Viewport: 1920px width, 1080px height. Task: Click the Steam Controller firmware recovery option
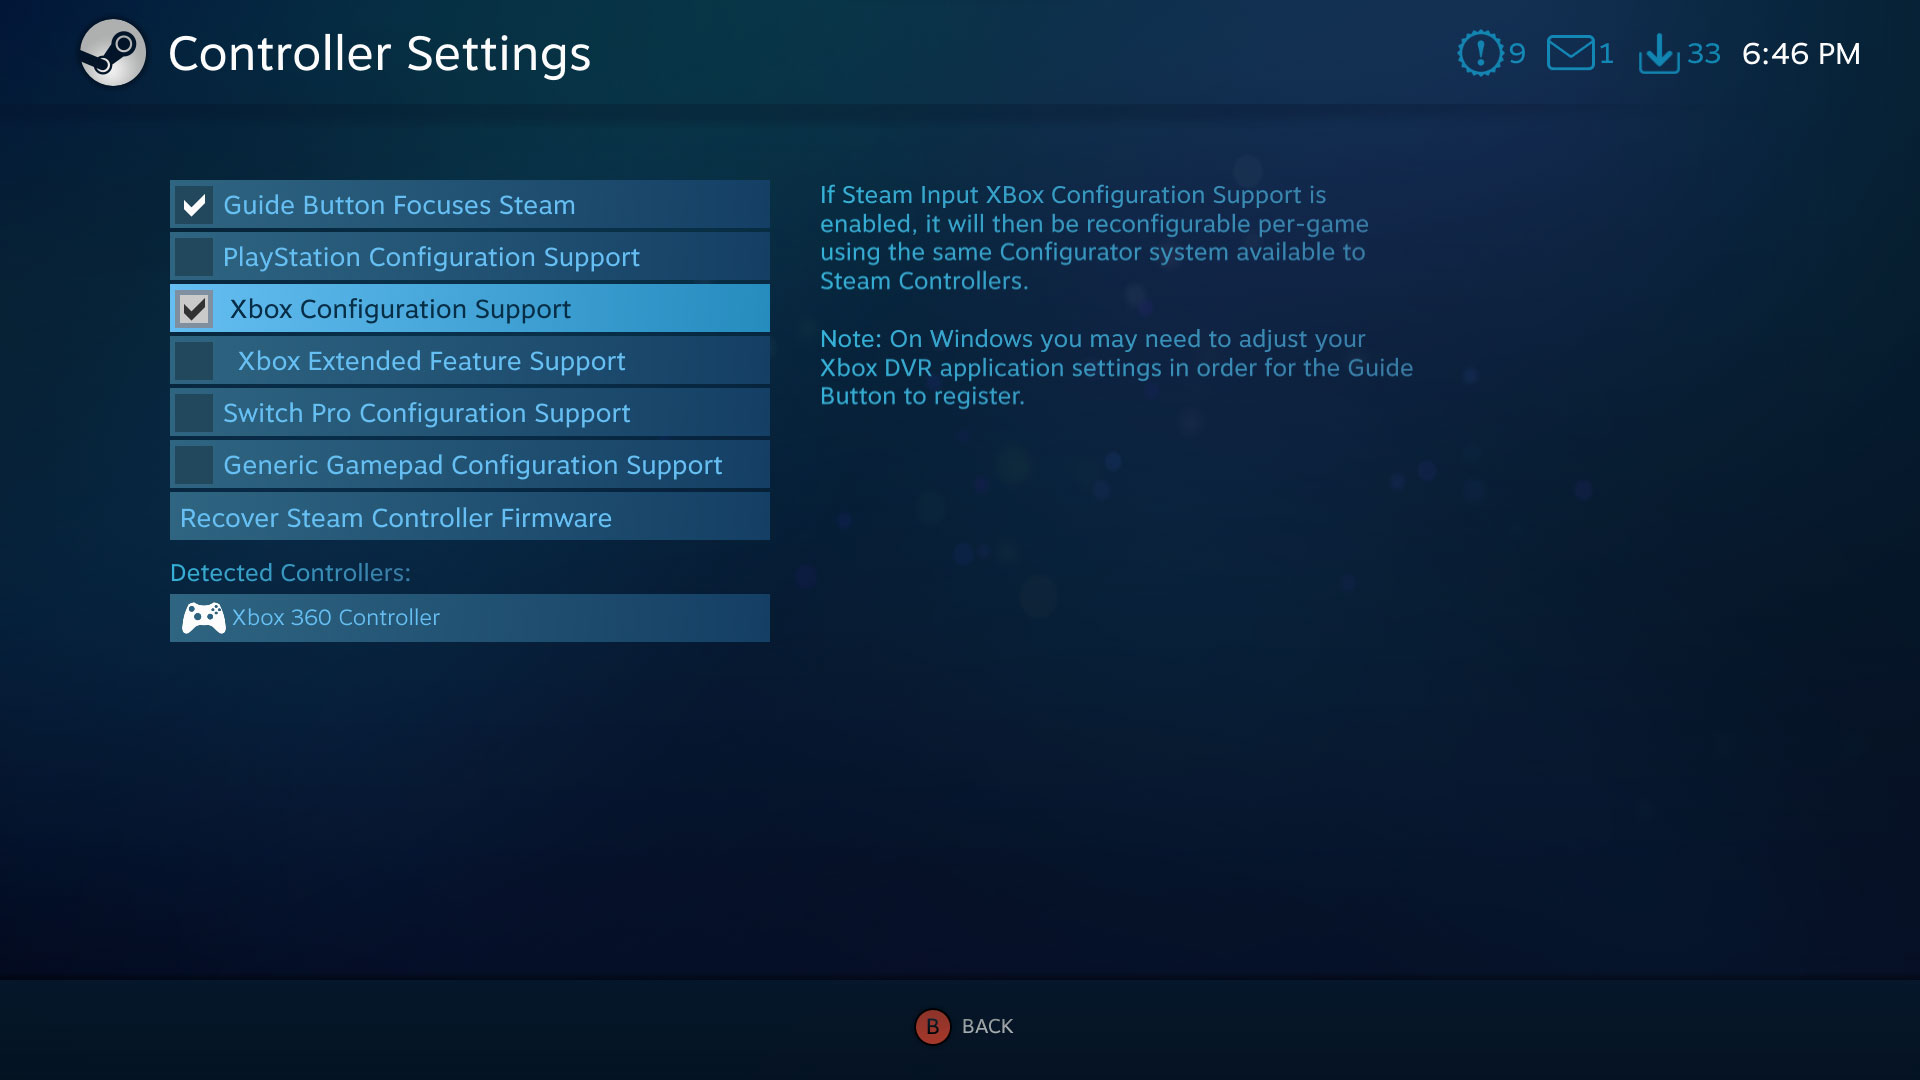pos(469,517)
